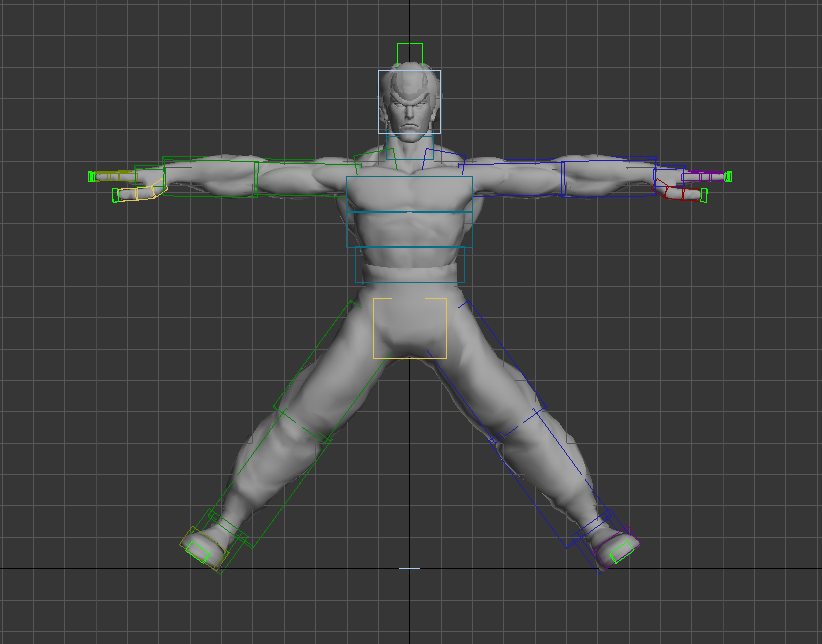
Task: Select the blue clavicle bone beside the neck
Action: click(444, 160)
